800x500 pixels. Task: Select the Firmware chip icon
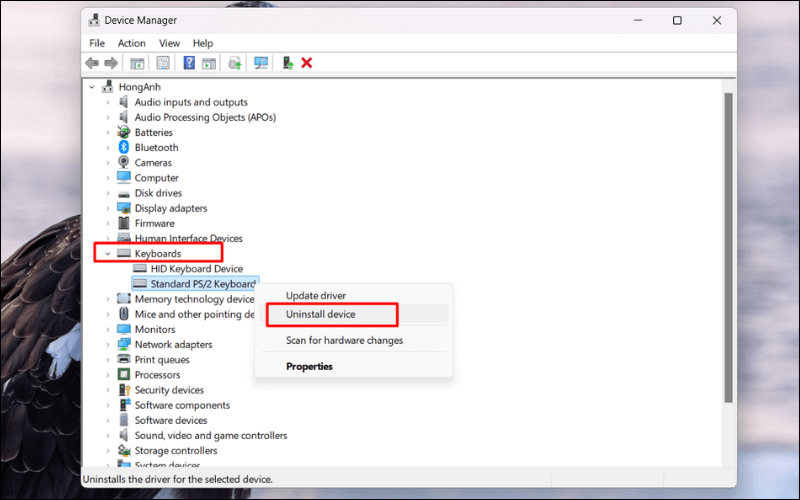click(123, 223)
